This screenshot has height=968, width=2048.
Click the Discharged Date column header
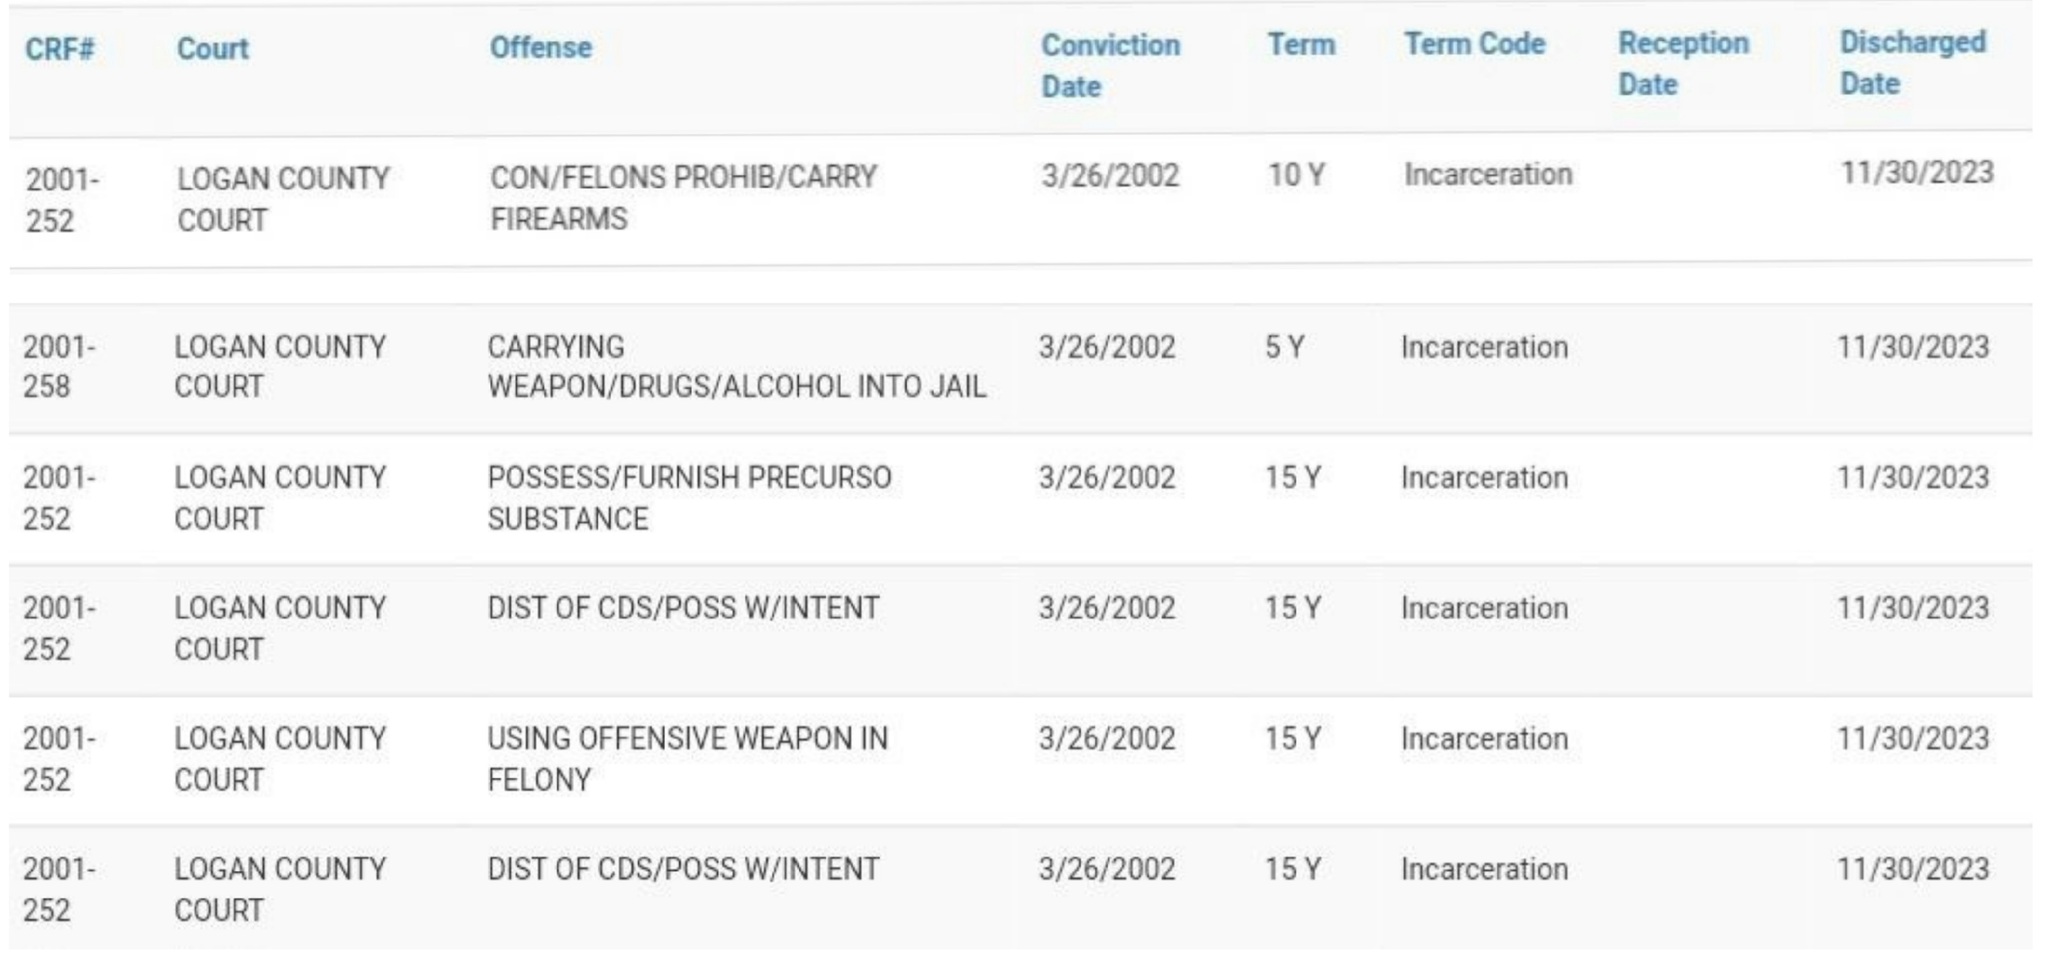pyautogui.click(x=1912, y=63)
